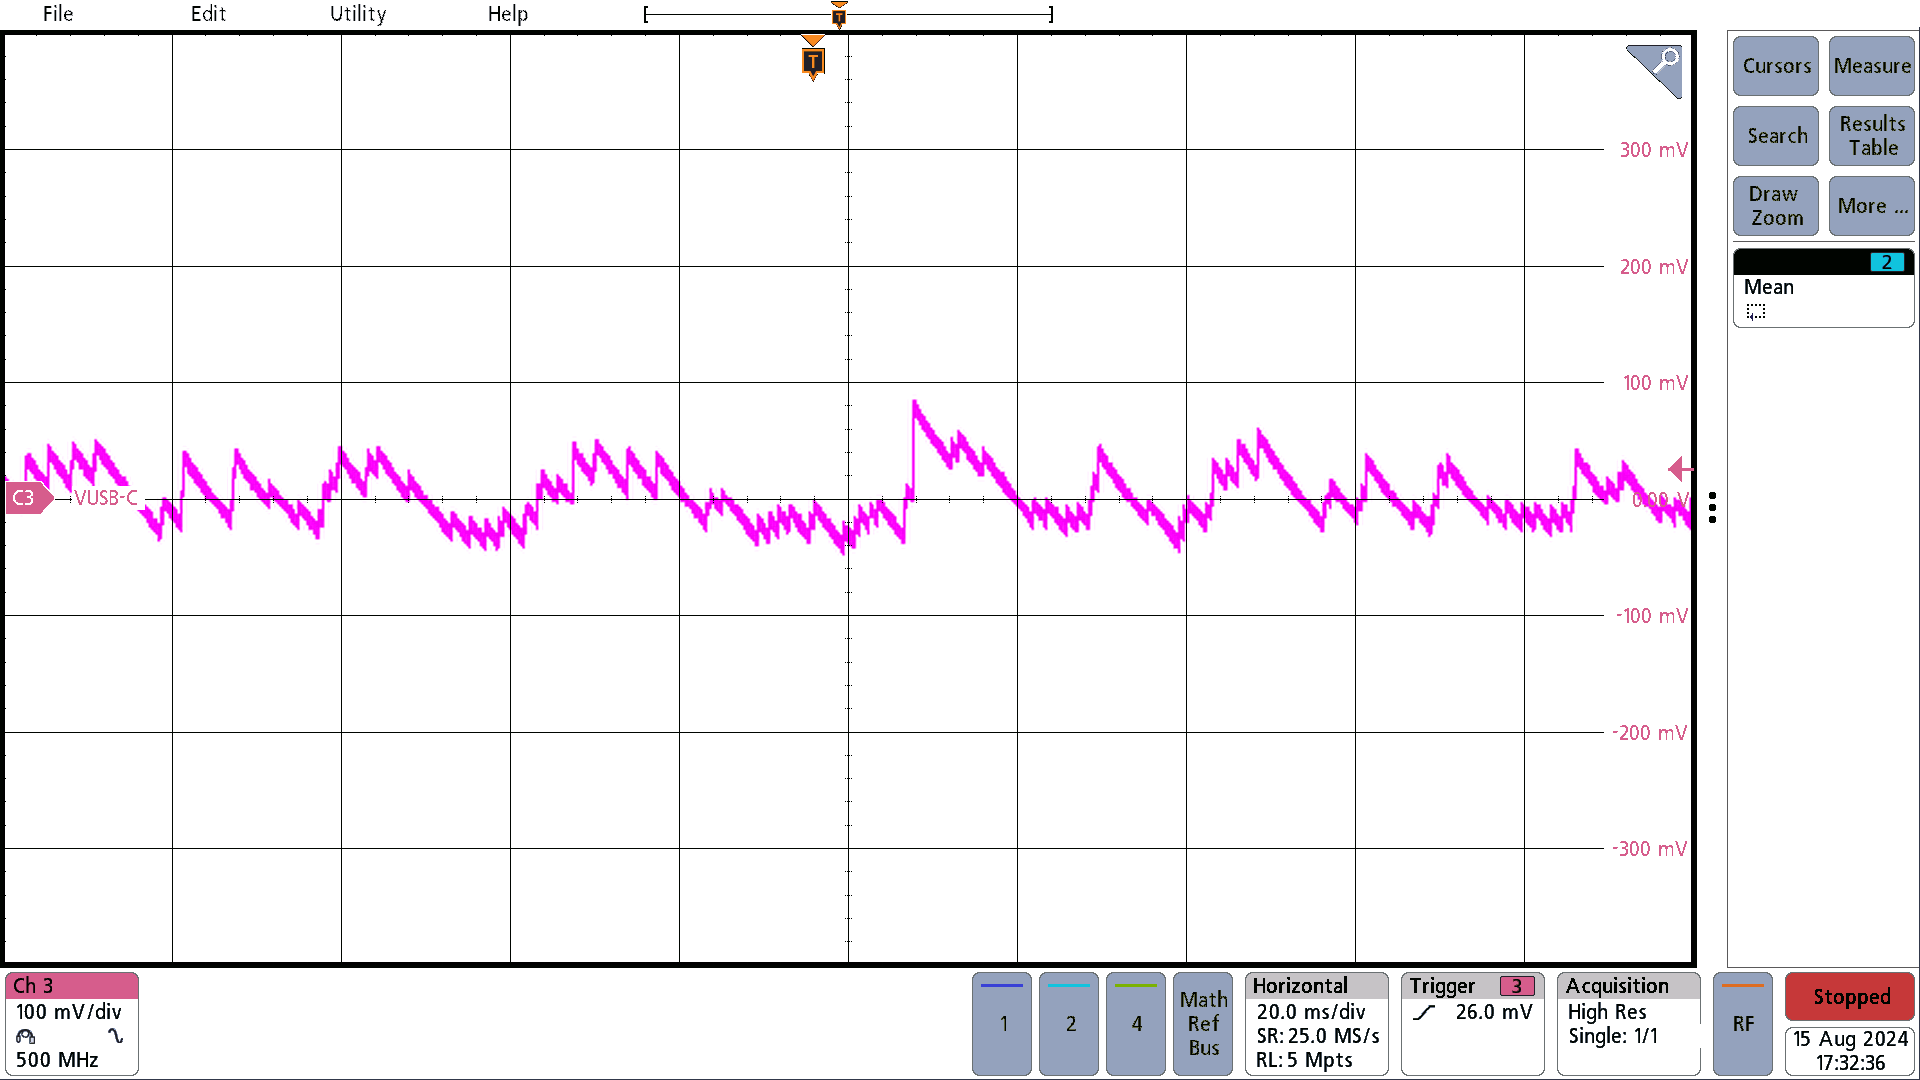Open the Help menu
Viewport: 1920px width, 1080px height.
(x=507, y=14)
